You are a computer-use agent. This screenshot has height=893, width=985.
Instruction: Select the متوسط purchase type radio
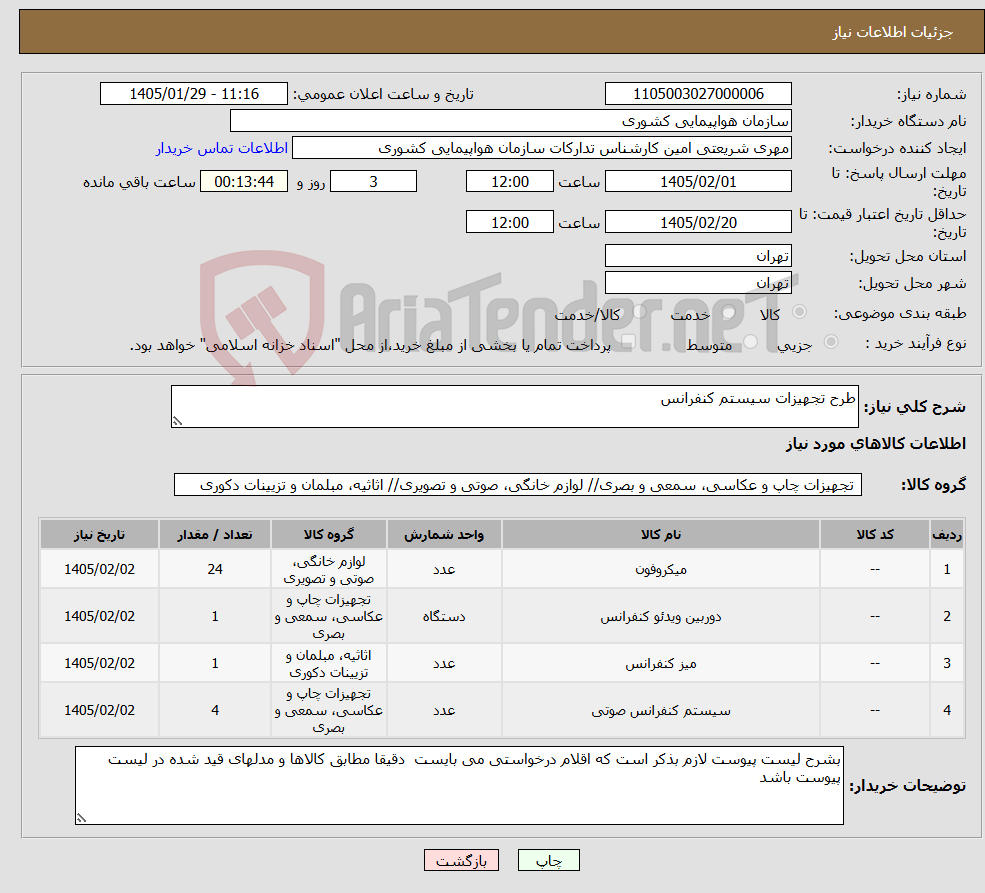[751, 342]
